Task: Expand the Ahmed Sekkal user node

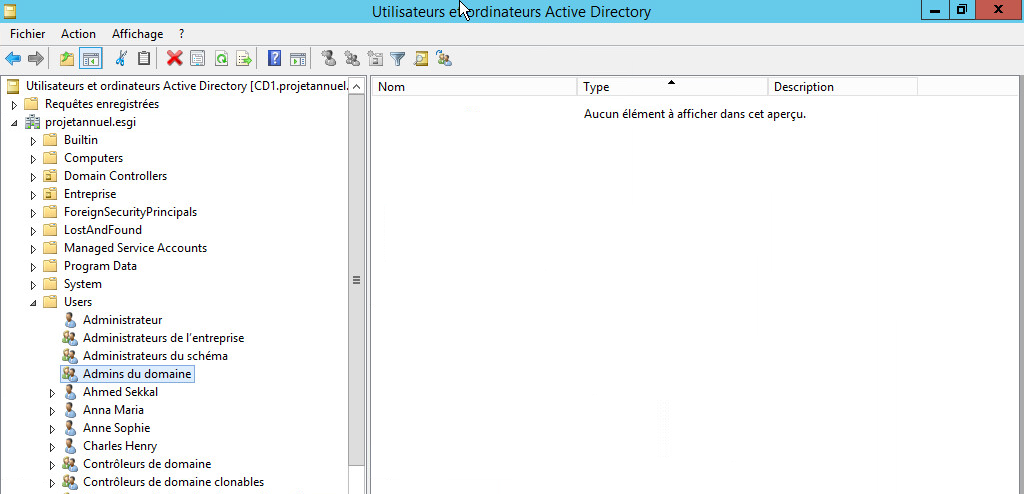Action: [x=53, y=393]
